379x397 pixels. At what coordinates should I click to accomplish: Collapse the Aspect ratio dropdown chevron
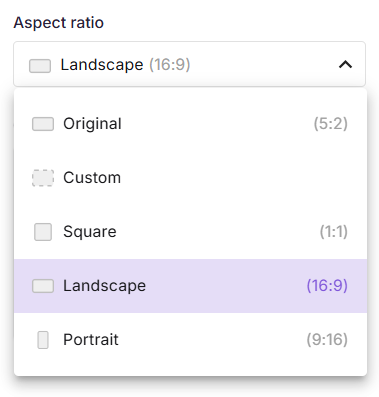pos(345,64)
